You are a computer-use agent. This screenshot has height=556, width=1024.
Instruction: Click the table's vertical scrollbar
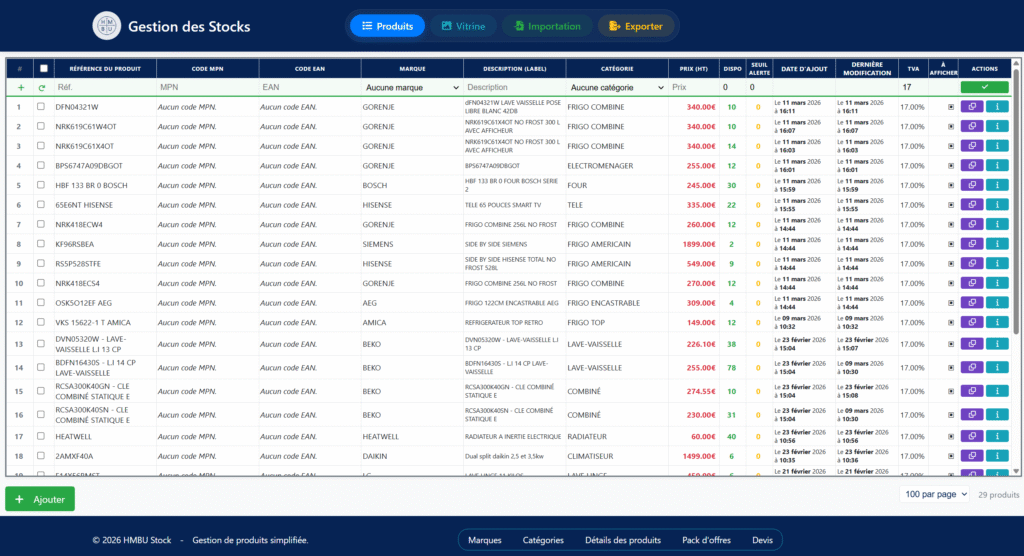click(1016, 270)
